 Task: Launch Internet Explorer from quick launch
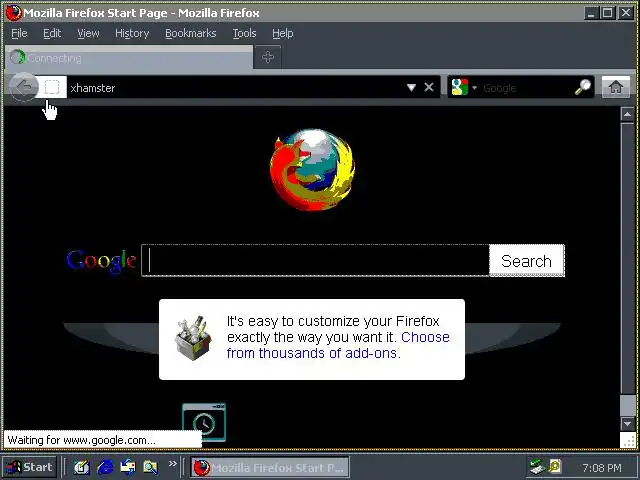[105, 467]
